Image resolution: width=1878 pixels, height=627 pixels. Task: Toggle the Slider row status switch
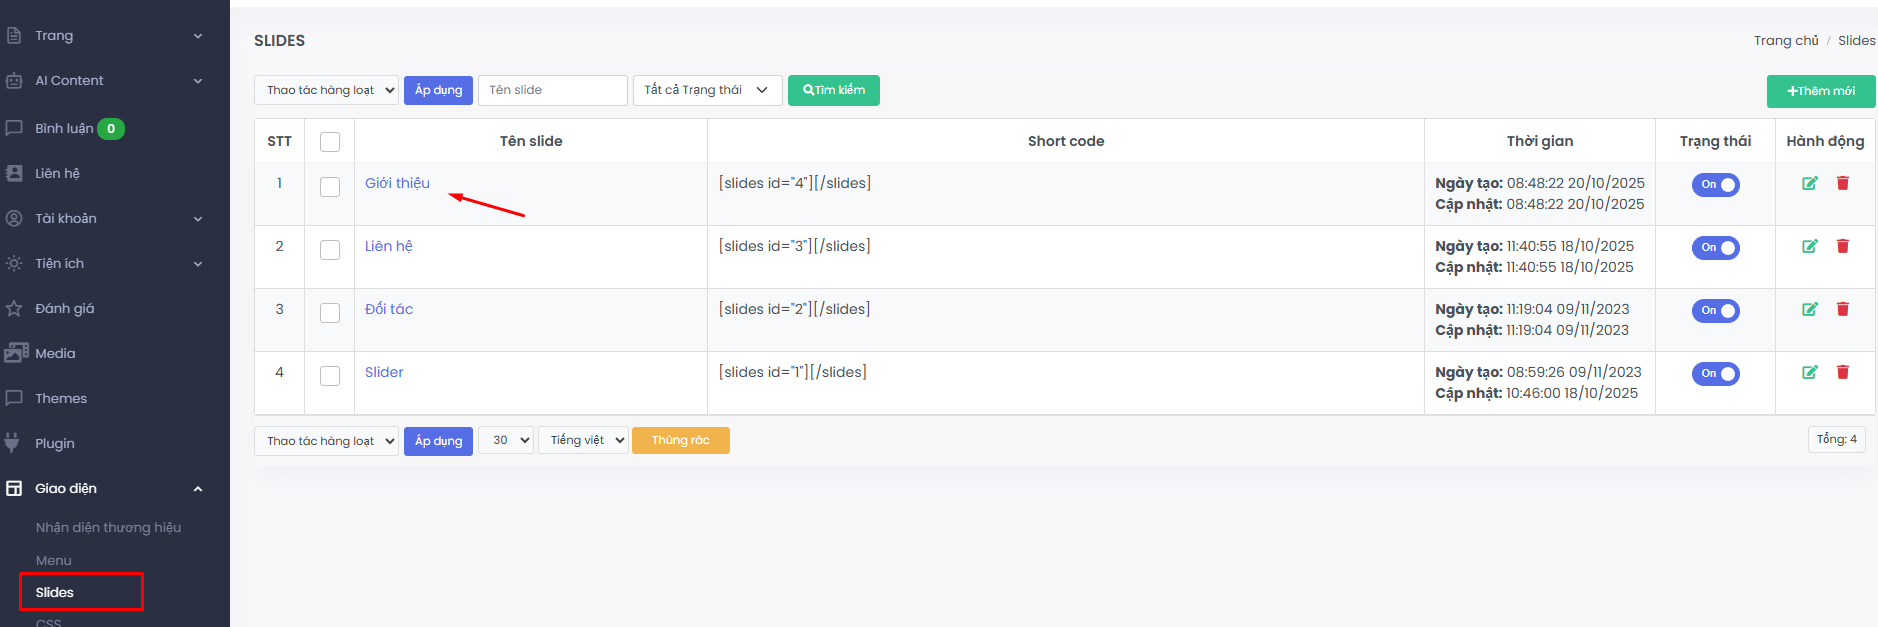[1715, 374]
